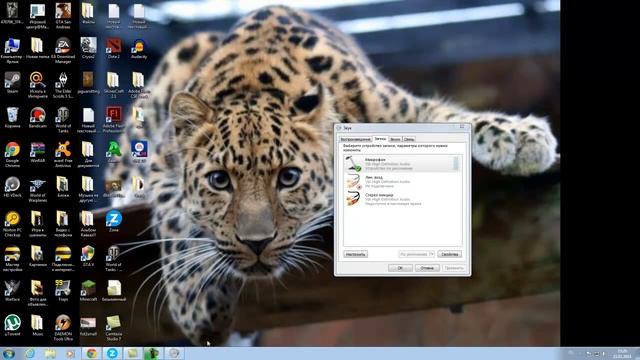Open Windows Media Player from taskbar
The width and height of the screenshot is (640, 360).
point(71,353)
